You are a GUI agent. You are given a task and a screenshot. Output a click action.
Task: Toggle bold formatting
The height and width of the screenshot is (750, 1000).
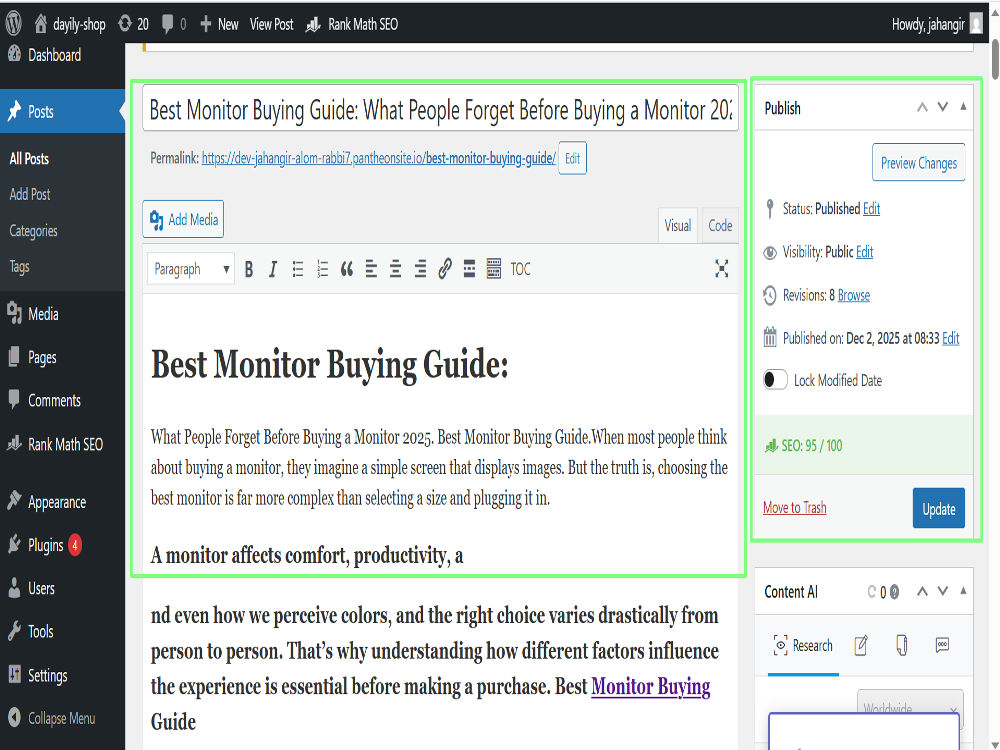249,269
